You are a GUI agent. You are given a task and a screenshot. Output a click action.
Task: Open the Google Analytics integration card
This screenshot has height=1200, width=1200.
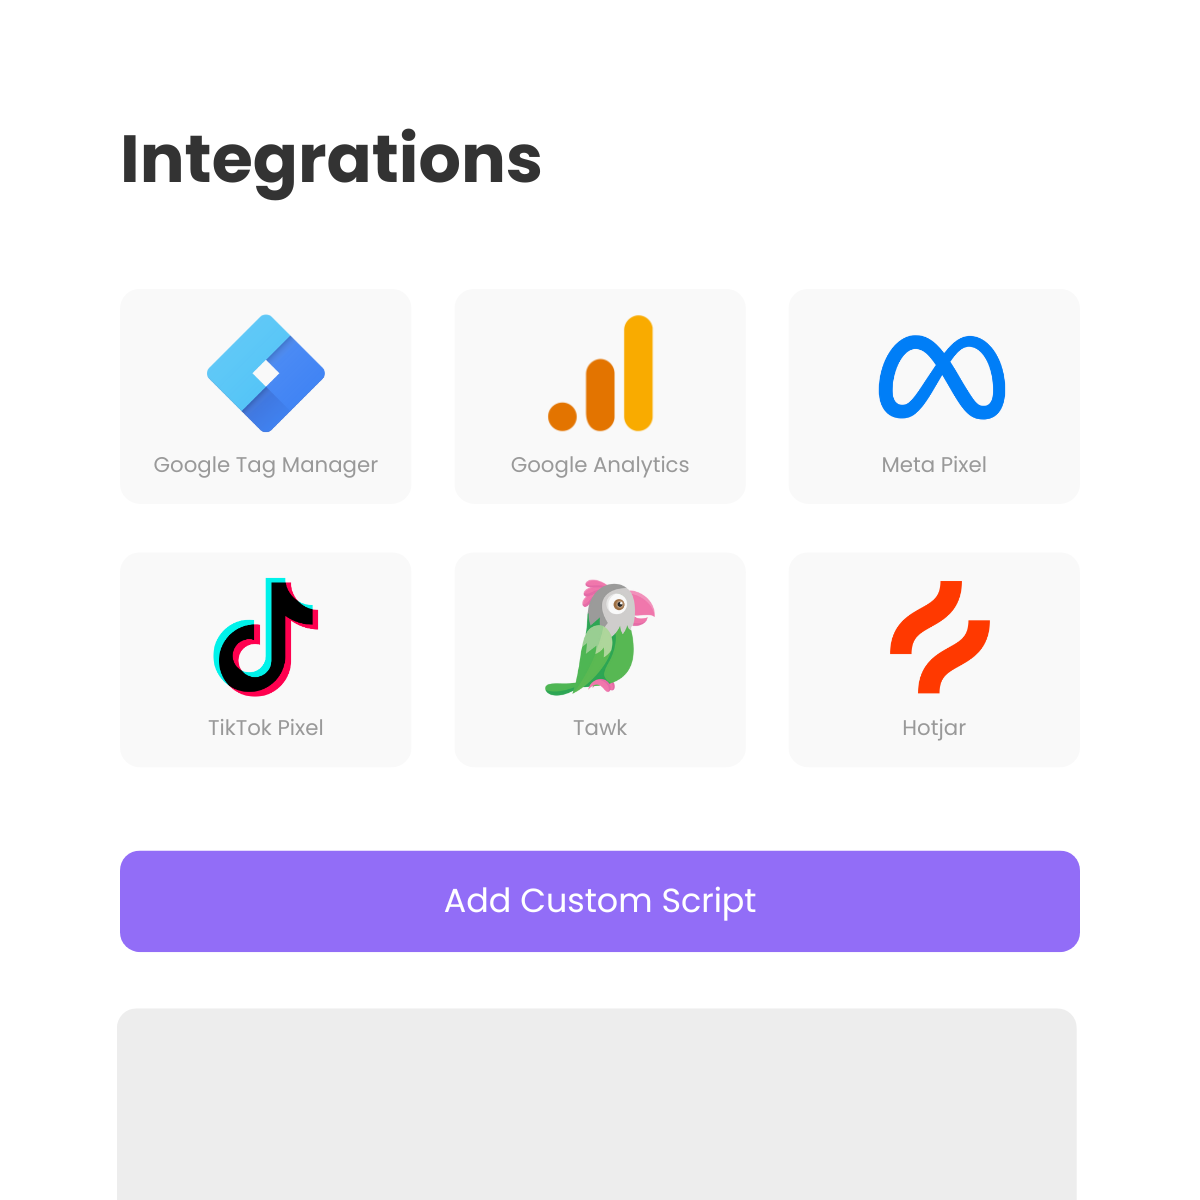[600, 396]
